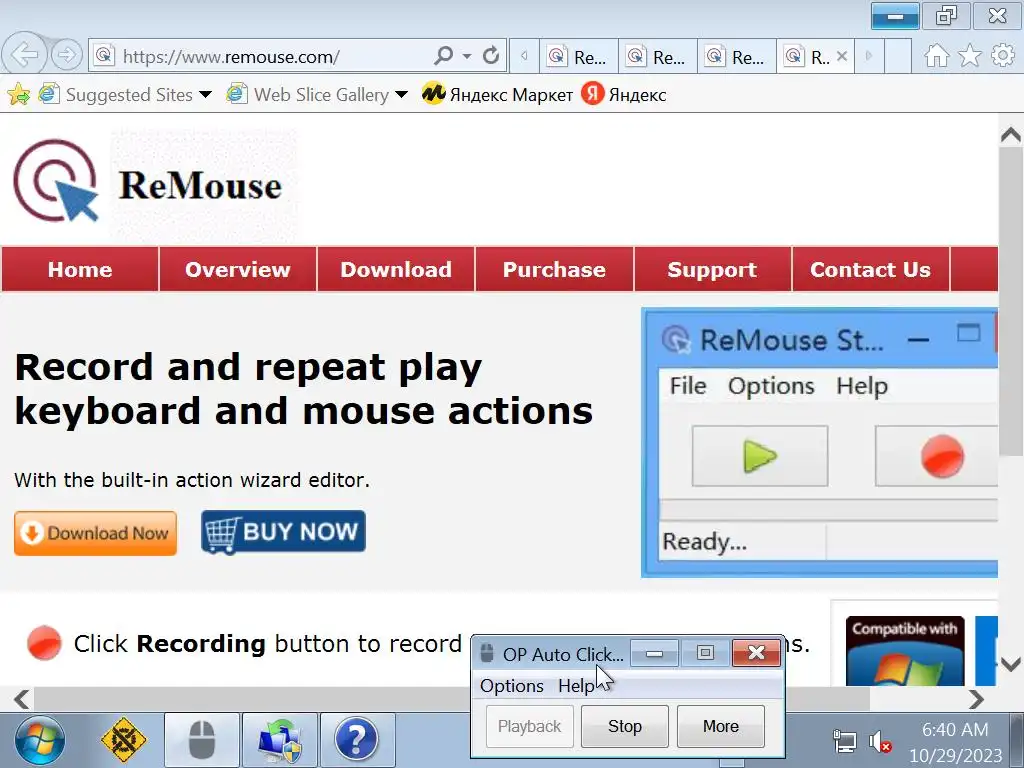Switch to the third Re... browser tab
The height and width of the screenshot is (768, 1024).
point(737,57)
